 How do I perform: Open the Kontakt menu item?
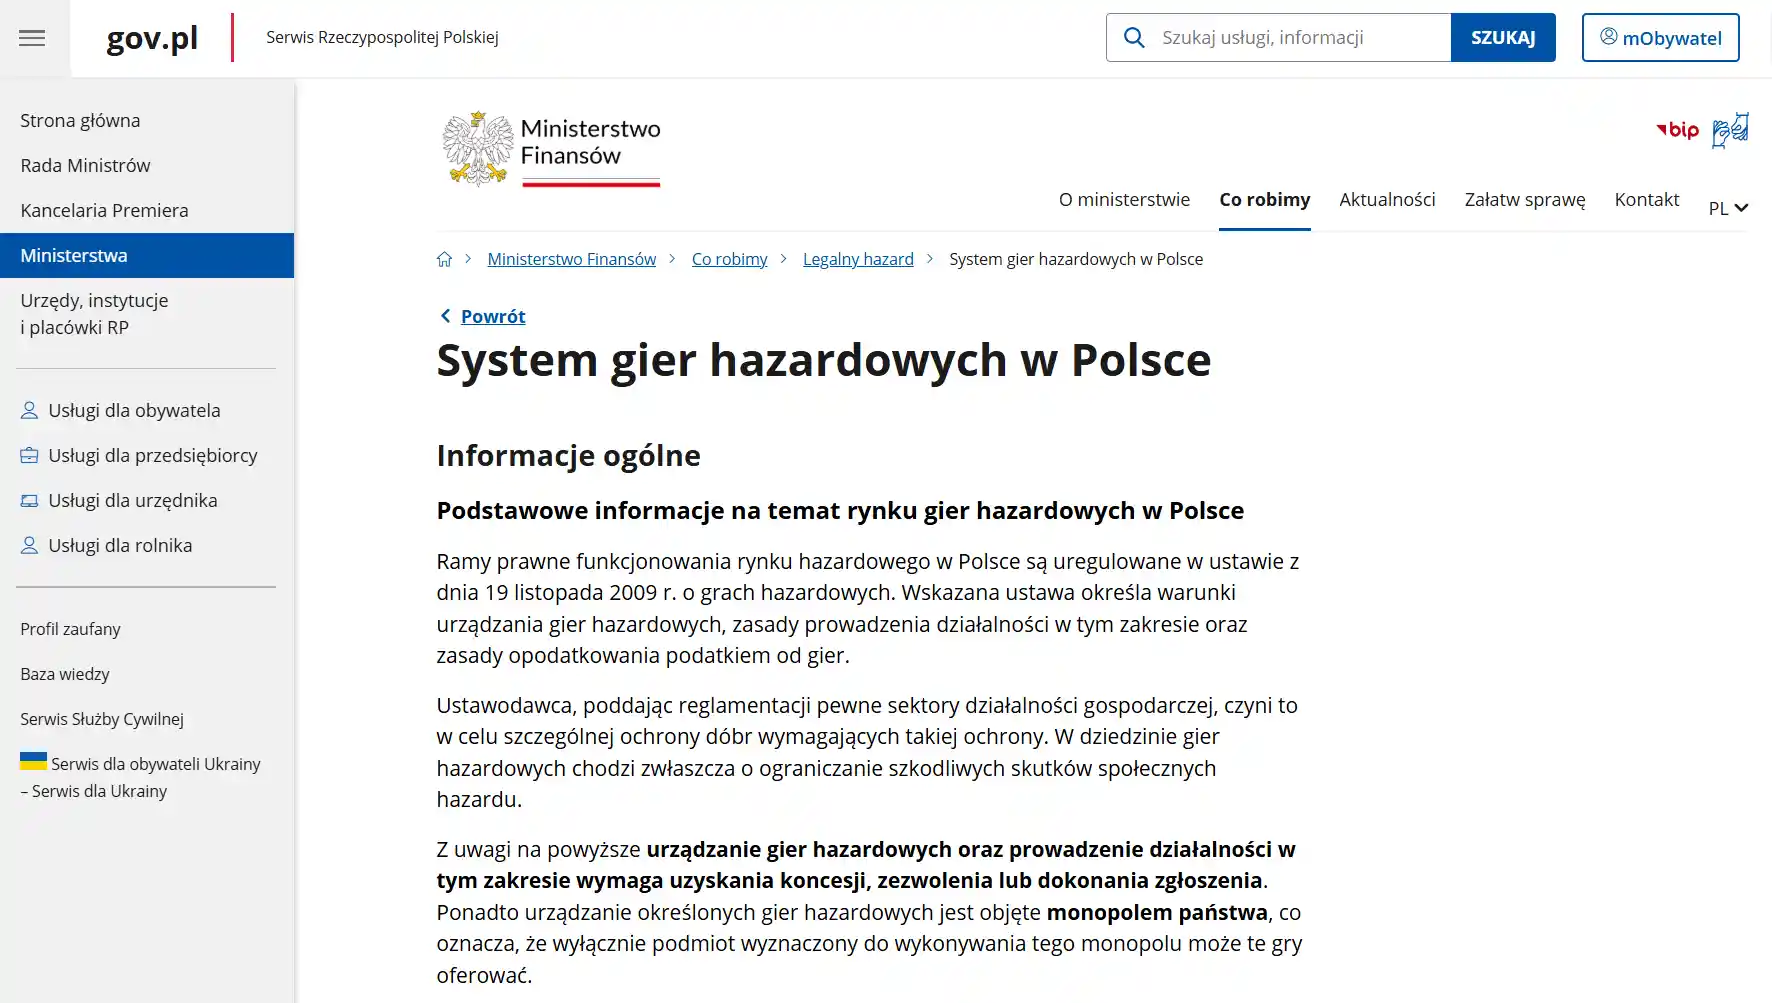coord(1646,199)
